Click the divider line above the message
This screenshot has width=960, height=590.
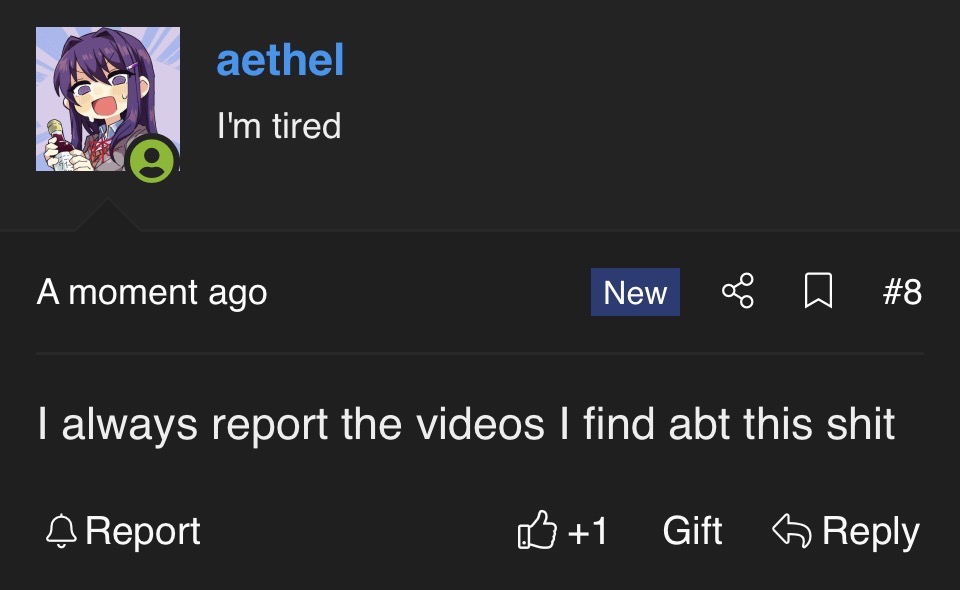pyautogui.click(x=480, y=354)
